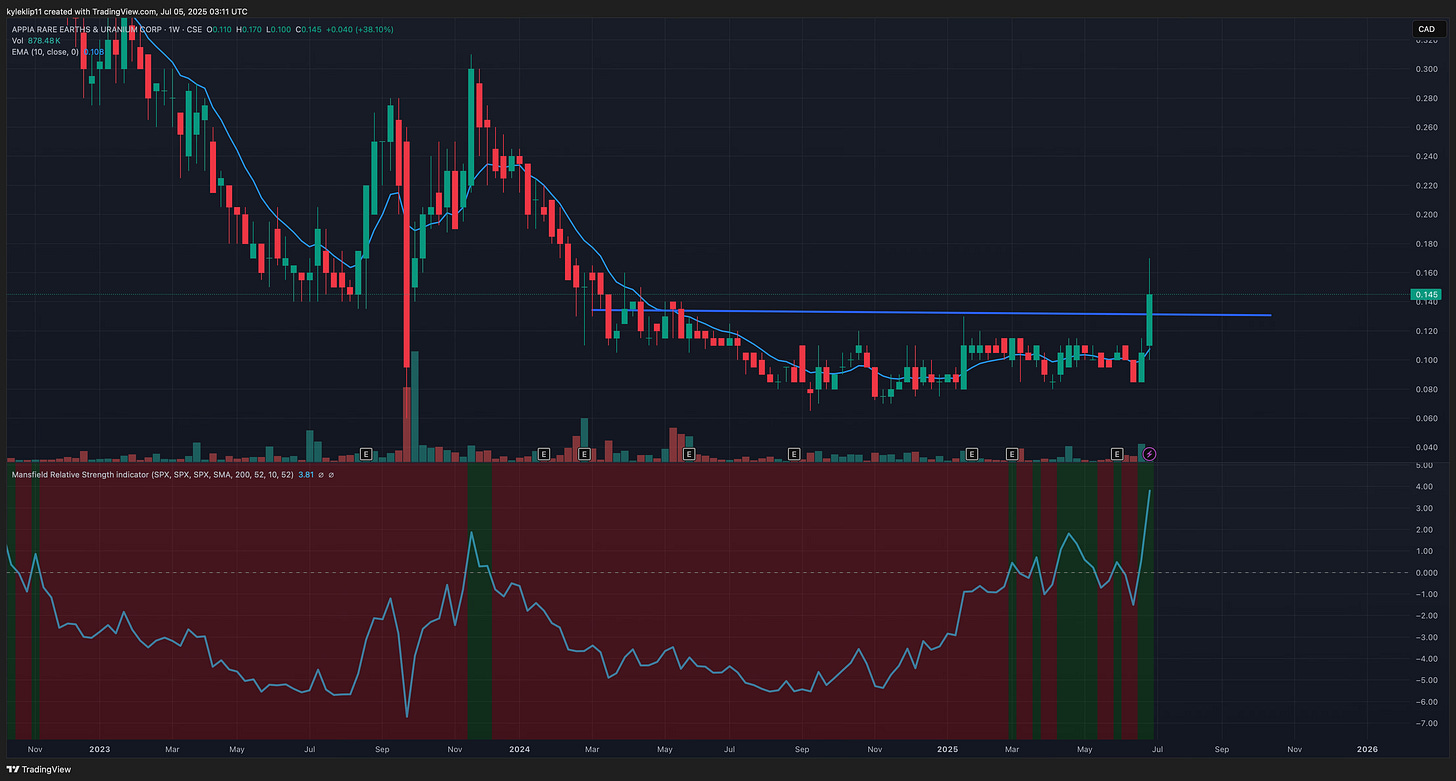Click the 2024 time axis label

(x=520, y=748)
